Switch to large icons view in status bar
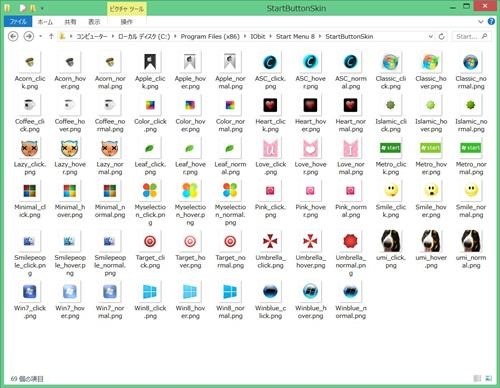Image resolution: width=500 pixels, height=388 pixels. [x=489, y=378]
